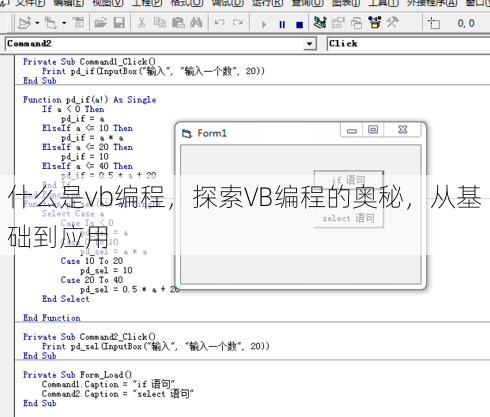490x417 pixels.
Task: Minimize the Form1 window
Action: click(x=352, y=130)
